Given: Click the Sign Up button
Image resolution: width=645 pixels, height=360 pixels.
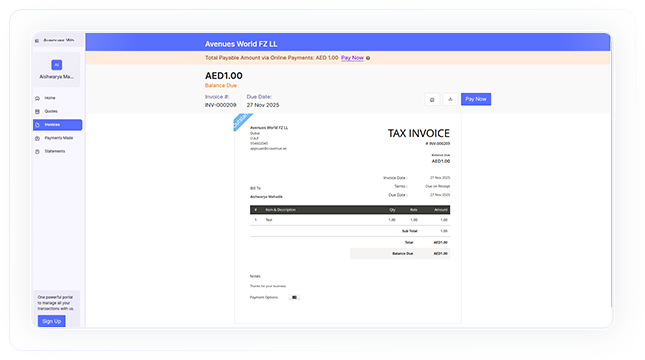Looking at the screenshot, I should (x=51, y=321).
